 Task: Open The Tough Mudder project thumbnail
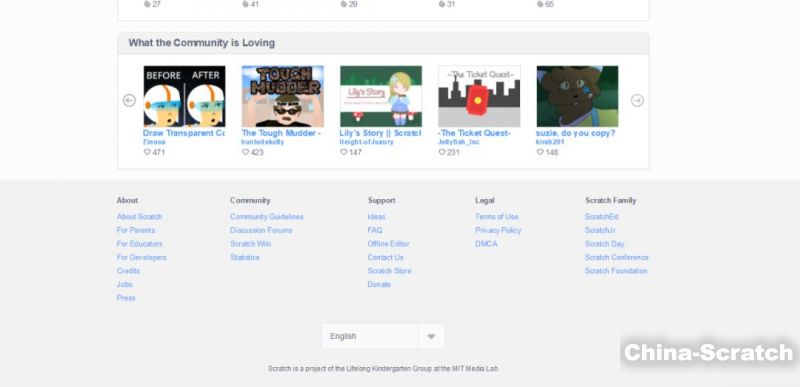283,96
